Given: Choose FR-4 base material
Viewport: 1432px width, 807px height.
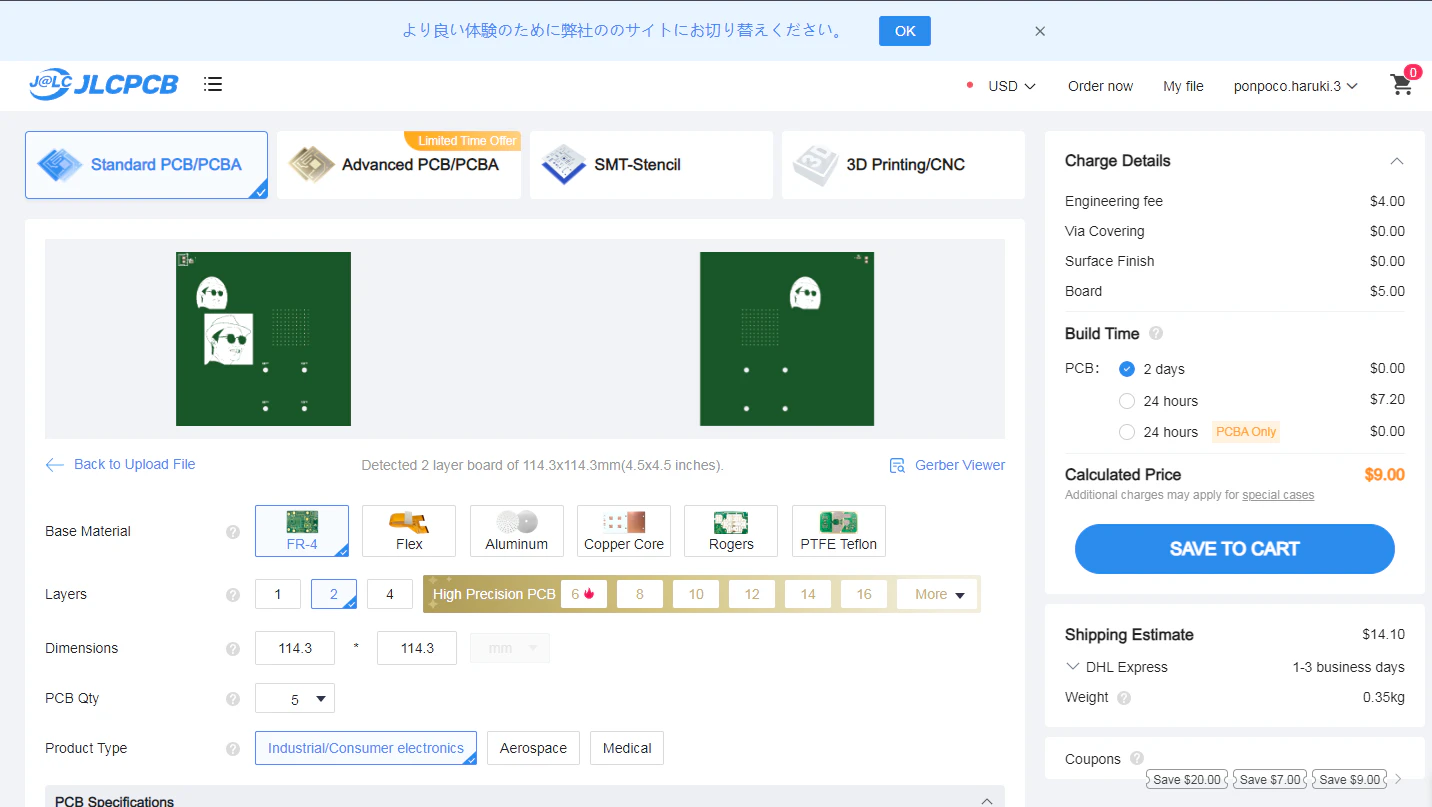Looking at the screenshot, I should coord(302,531).
